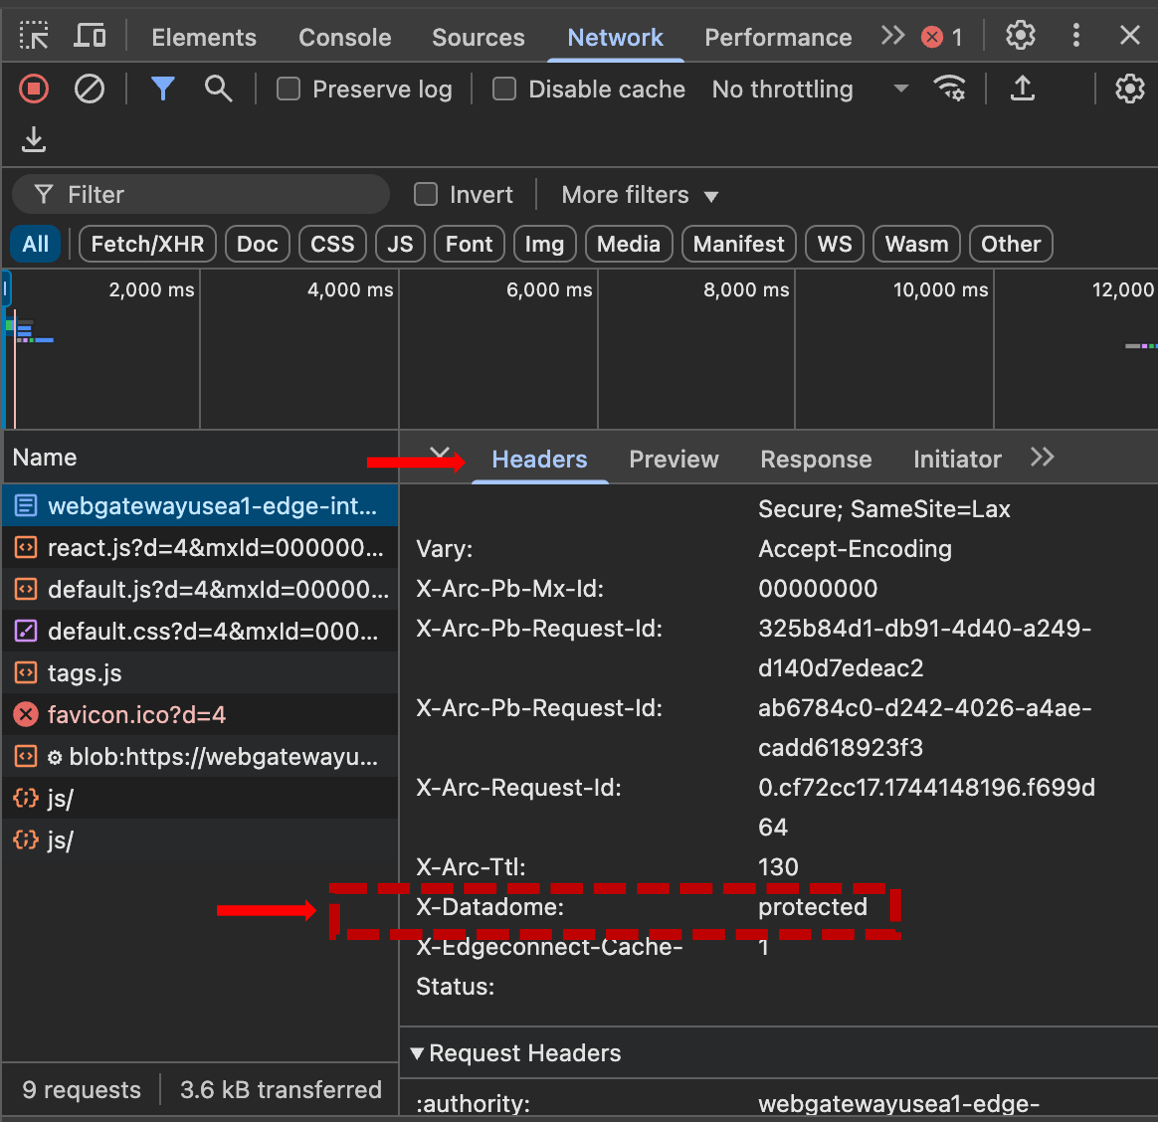Close the DevTools panel

(1129, 35)
